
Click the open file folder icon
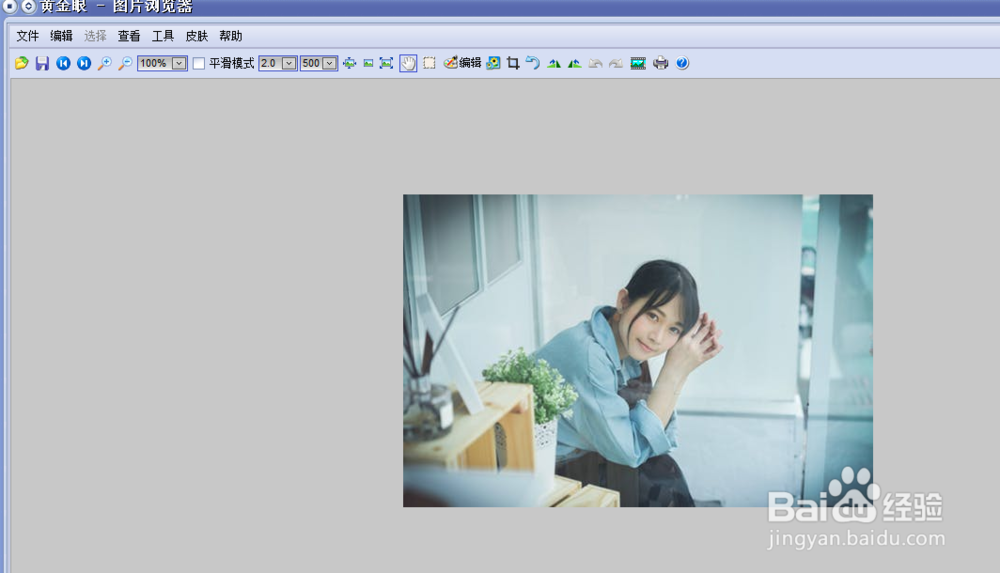(x=22, y=63)
